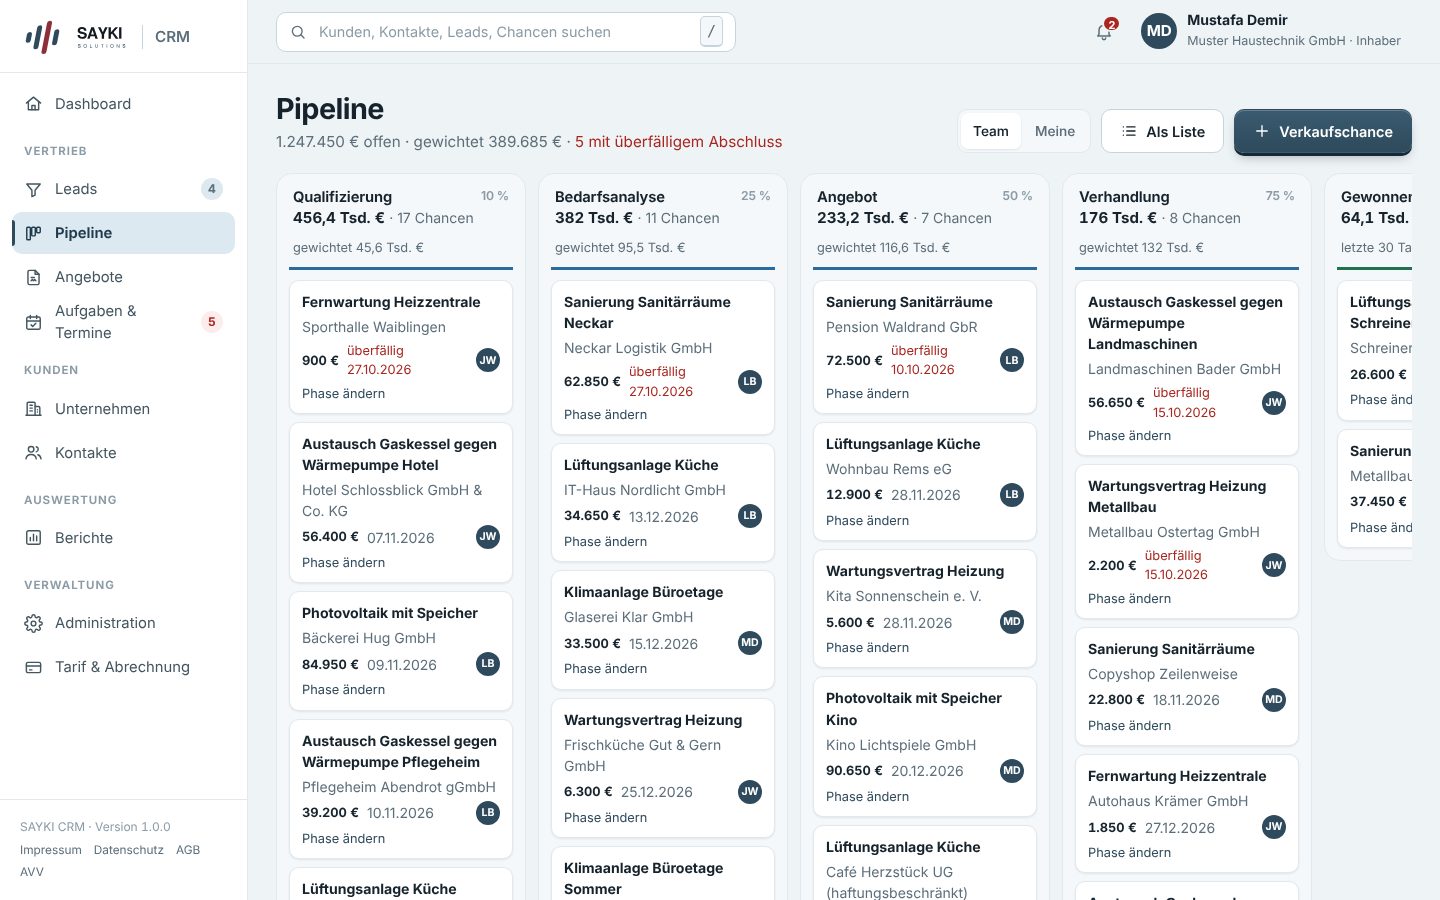Click the Kontakte people icon
Image resolution: width=1440 pixels, height=900 pixels.
coord(34,453)
